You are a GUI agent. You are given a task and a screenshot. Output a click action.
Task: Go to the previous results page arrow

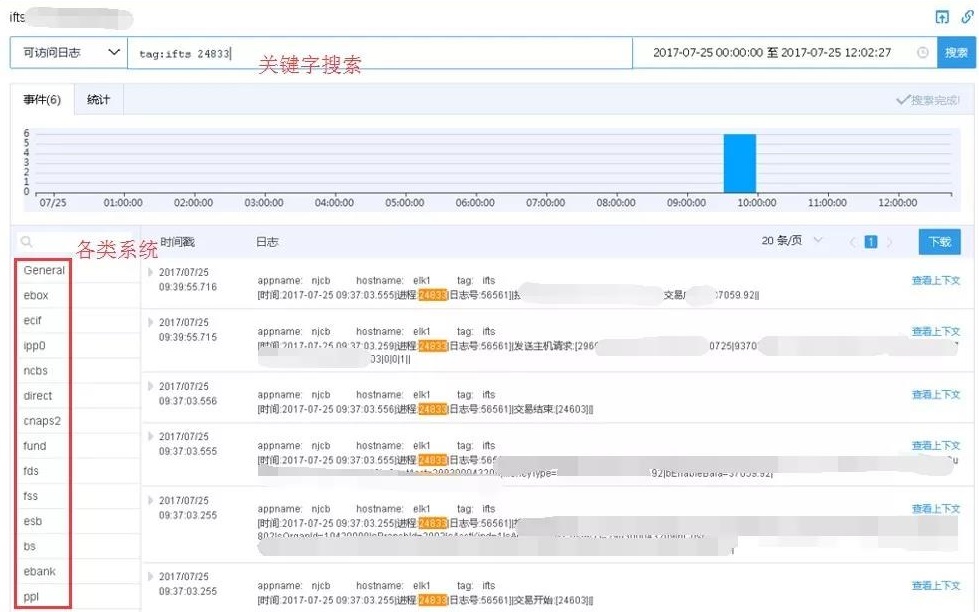[x=852, y=242]
